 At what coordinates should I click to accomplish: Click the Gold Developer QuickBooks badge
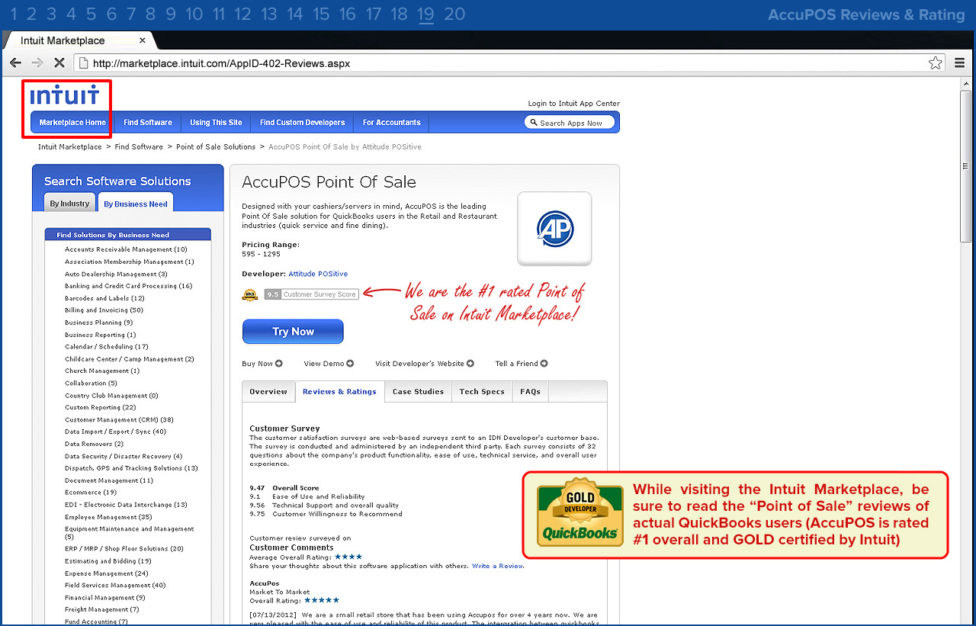(x=578, y=514)
